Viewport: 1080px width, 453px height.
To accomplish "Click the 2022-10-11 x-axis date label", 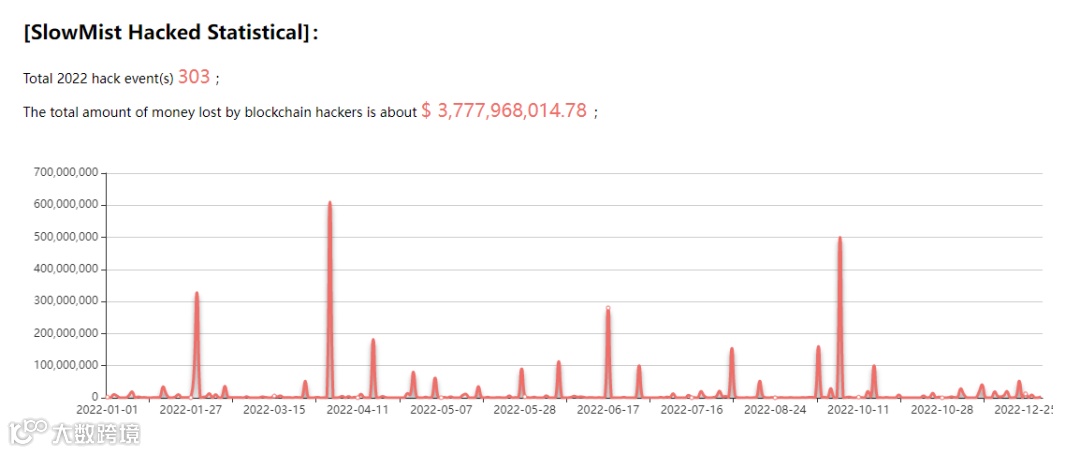I will click(858, 410).
